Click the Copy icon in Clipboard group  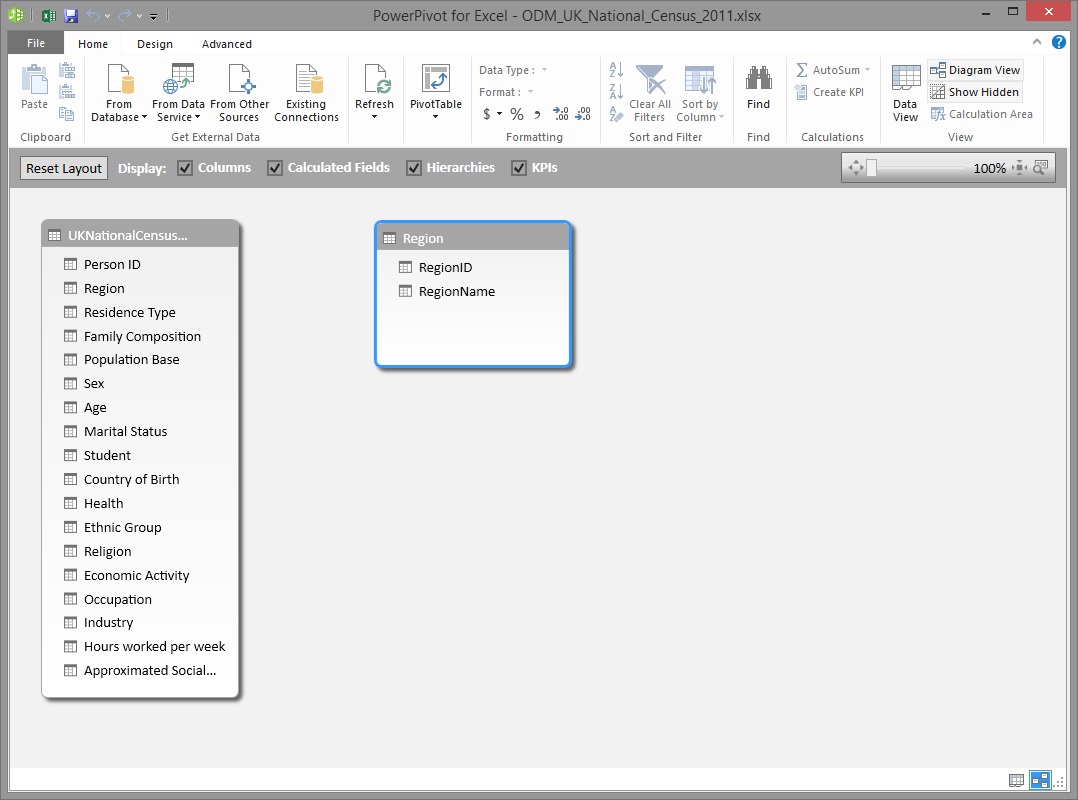pyautogui.click(x=67, y=114)
